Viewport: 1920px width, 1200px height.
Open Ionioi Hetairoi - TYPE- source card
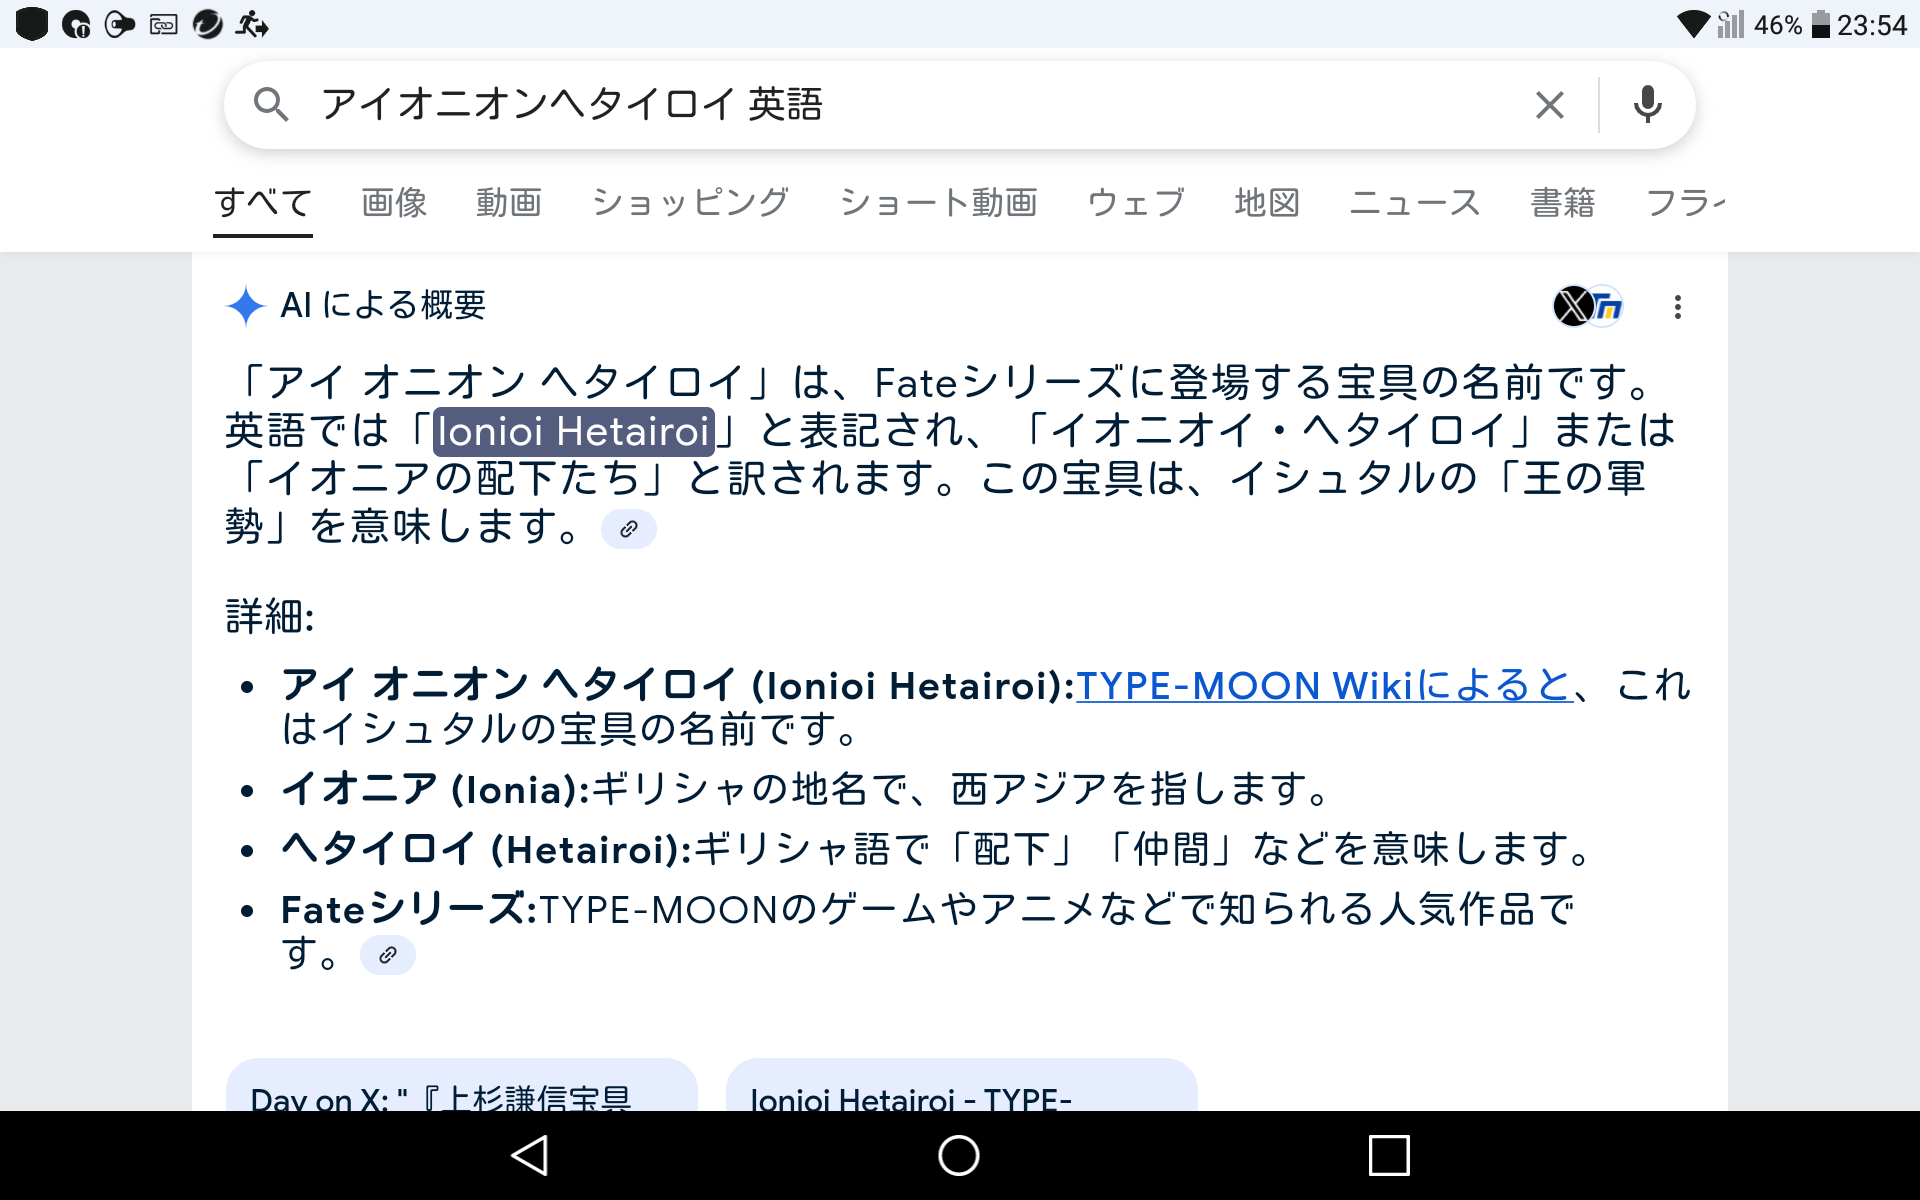960,1088
